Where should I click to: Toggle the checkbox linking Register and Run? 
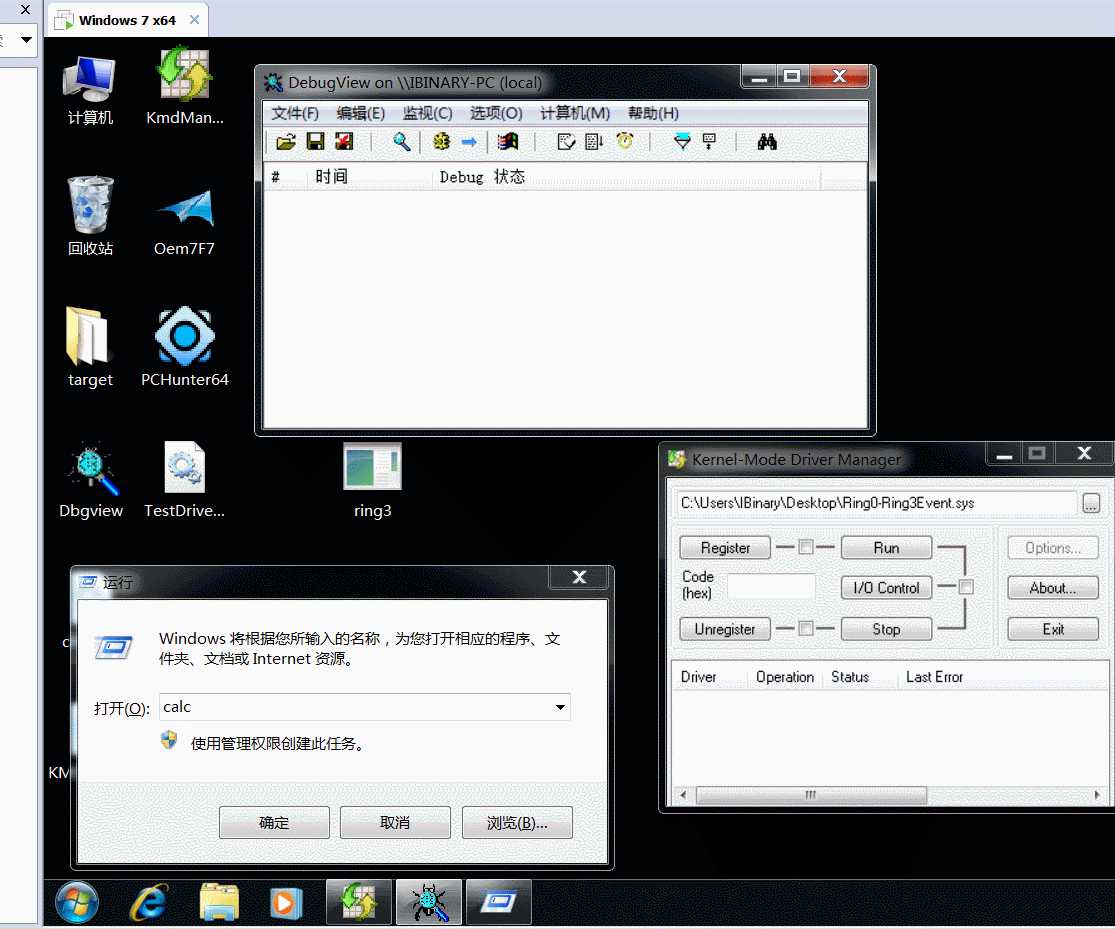(x=806, y=547)
